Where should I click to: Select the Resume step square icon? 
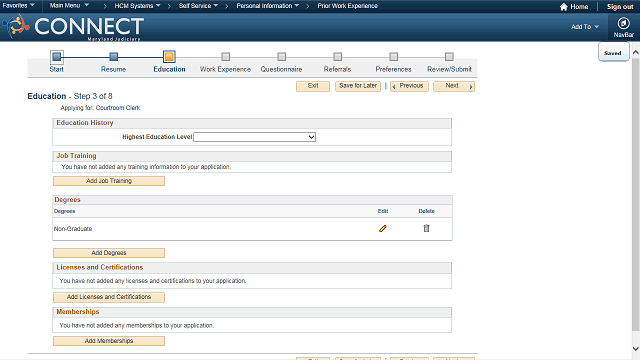[x=113, y=57]
